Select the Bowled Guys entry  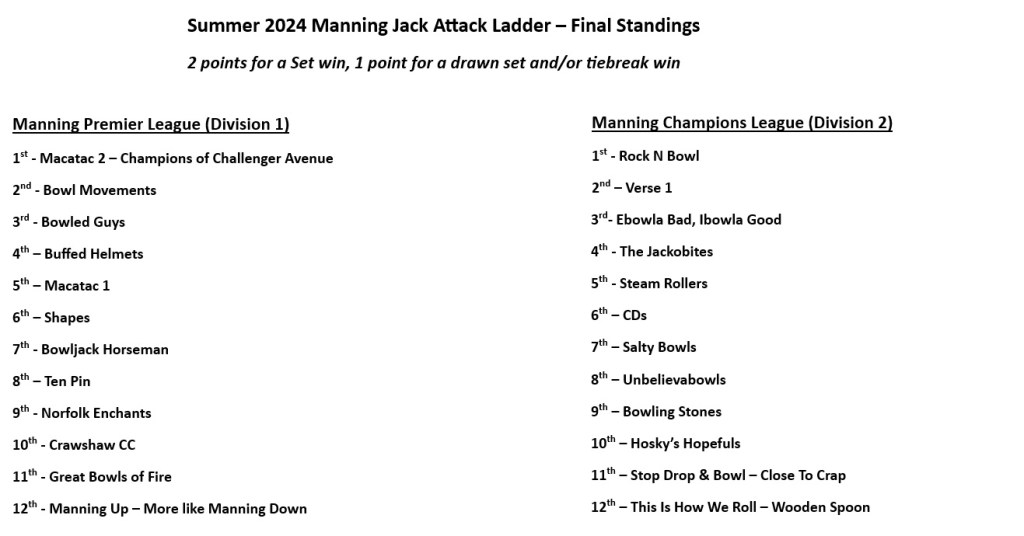pos(69,222)
